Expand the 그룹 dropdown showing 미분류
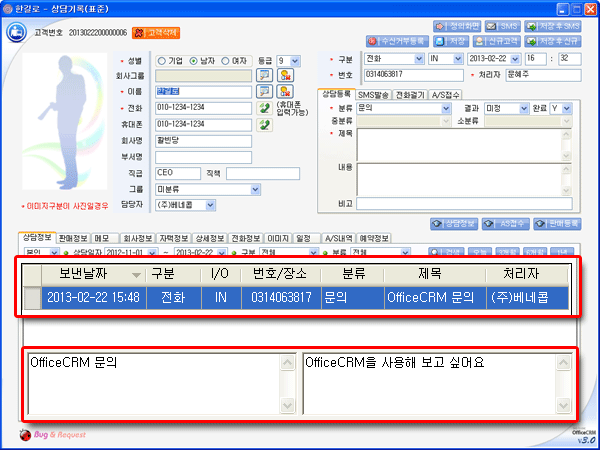The width and height of the screenshot is (600, 450). click(x=257, y=188)
